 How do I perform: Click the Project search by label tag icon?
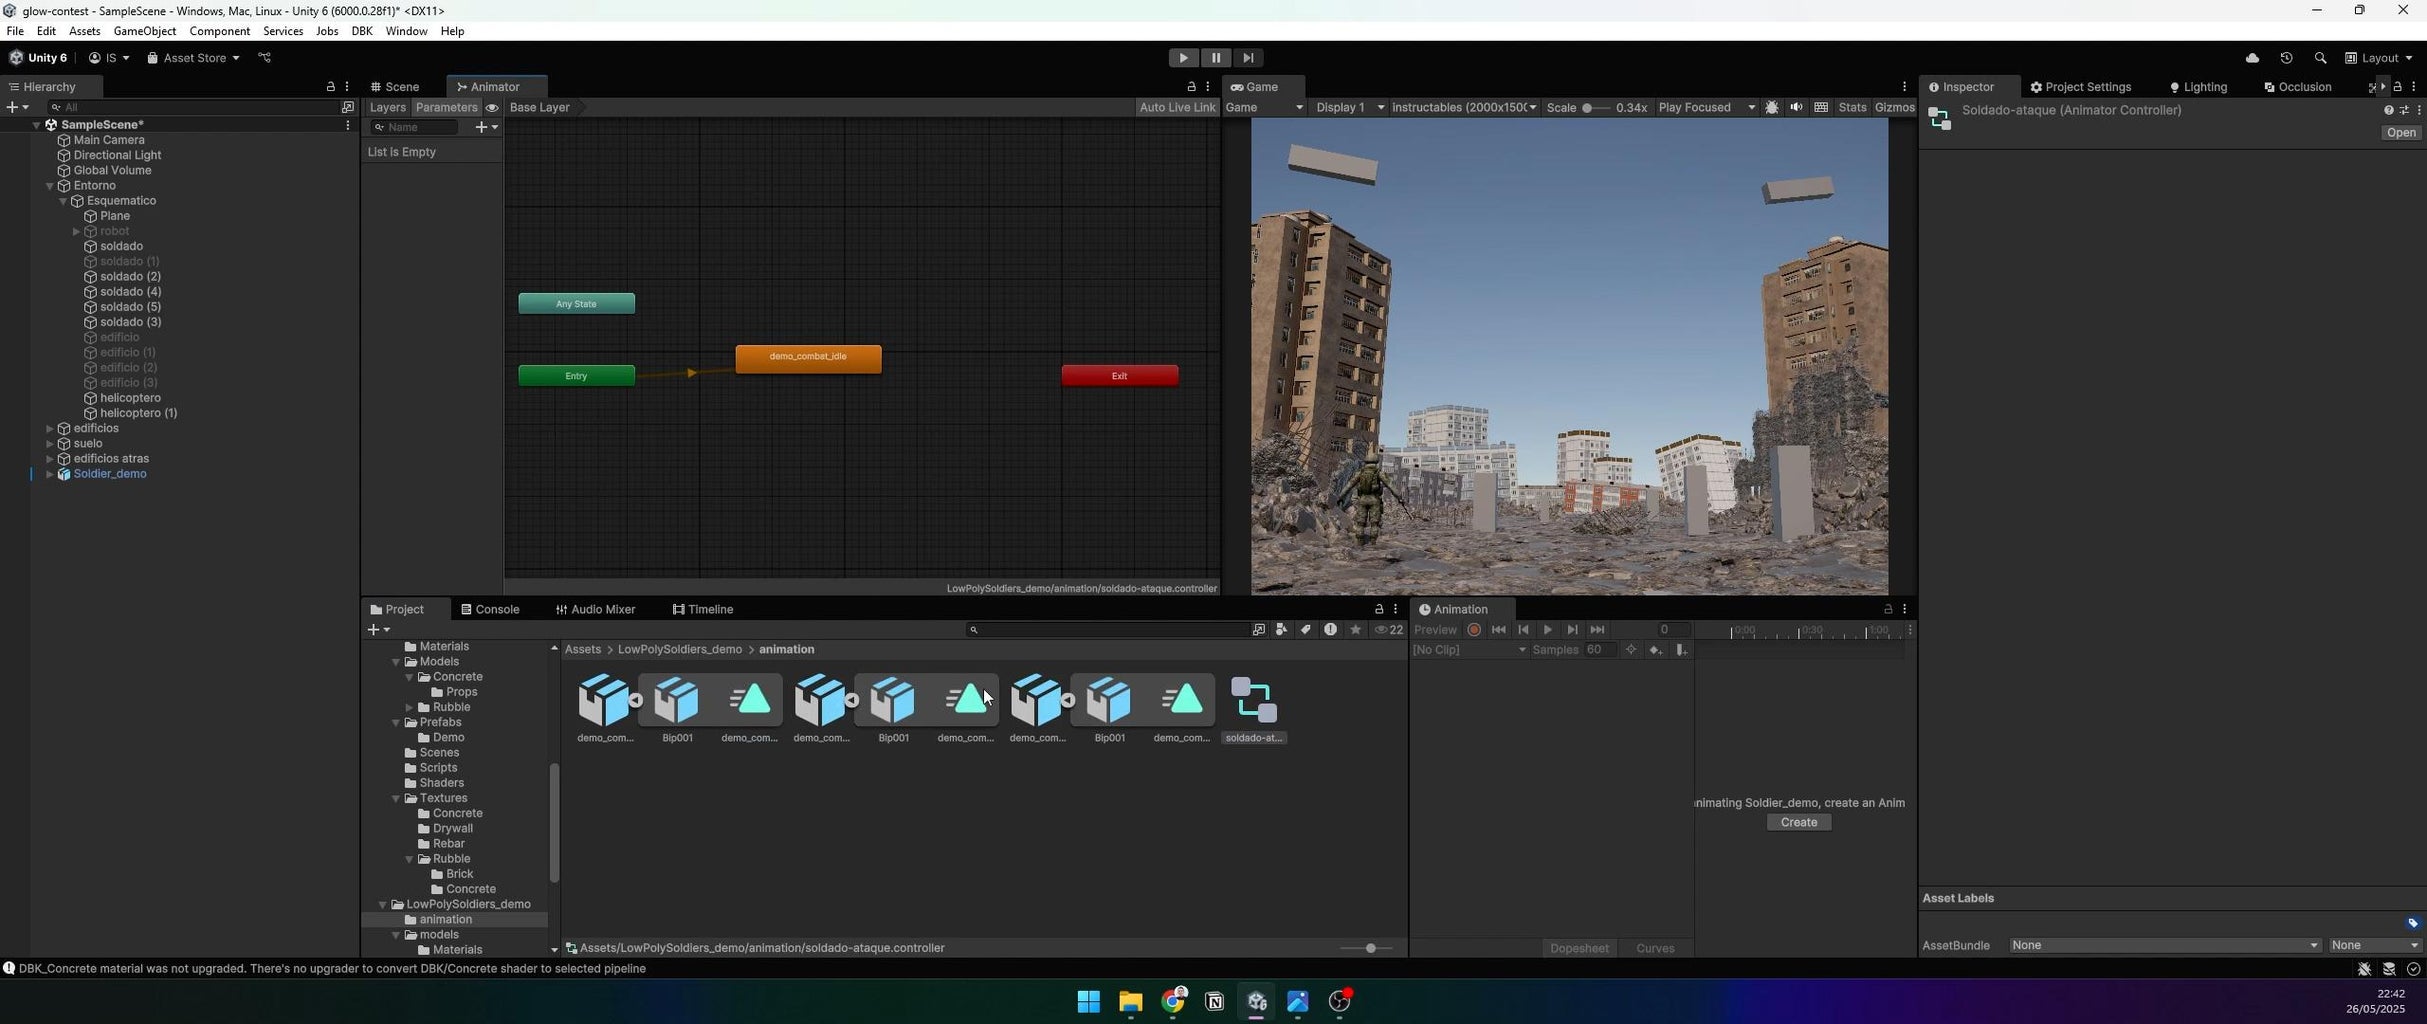(x=1306, y=630)
